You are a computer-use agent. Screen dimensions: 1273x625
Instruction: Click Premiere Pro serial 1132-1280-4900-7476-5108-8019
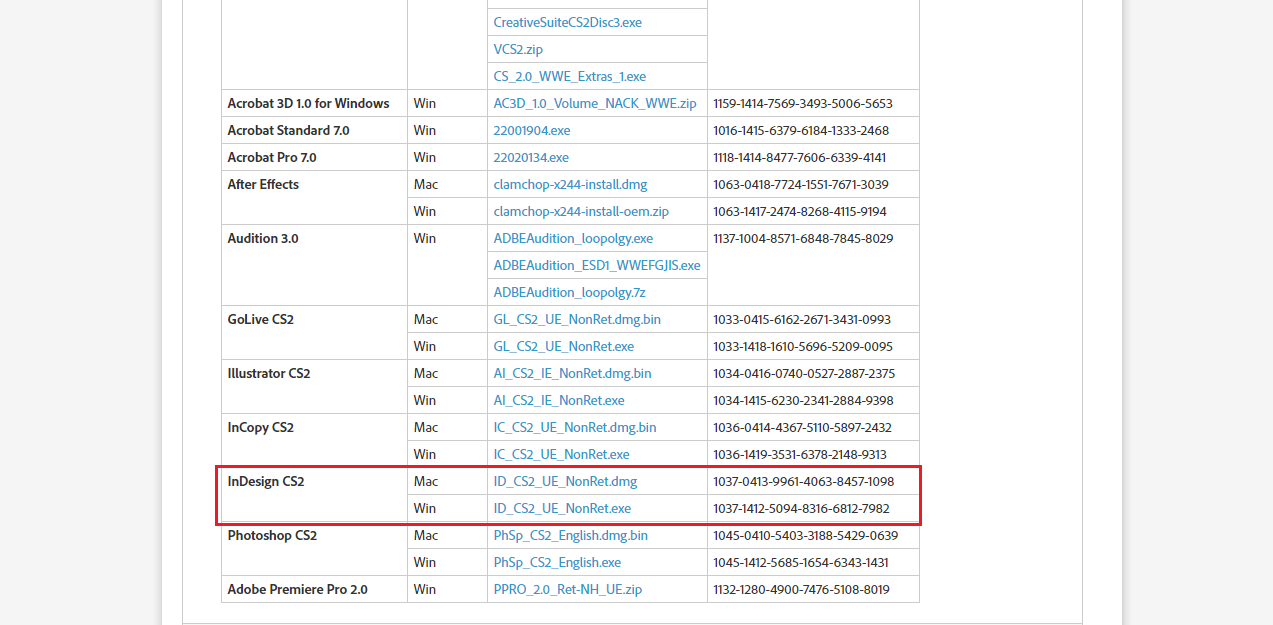(801, 589)
